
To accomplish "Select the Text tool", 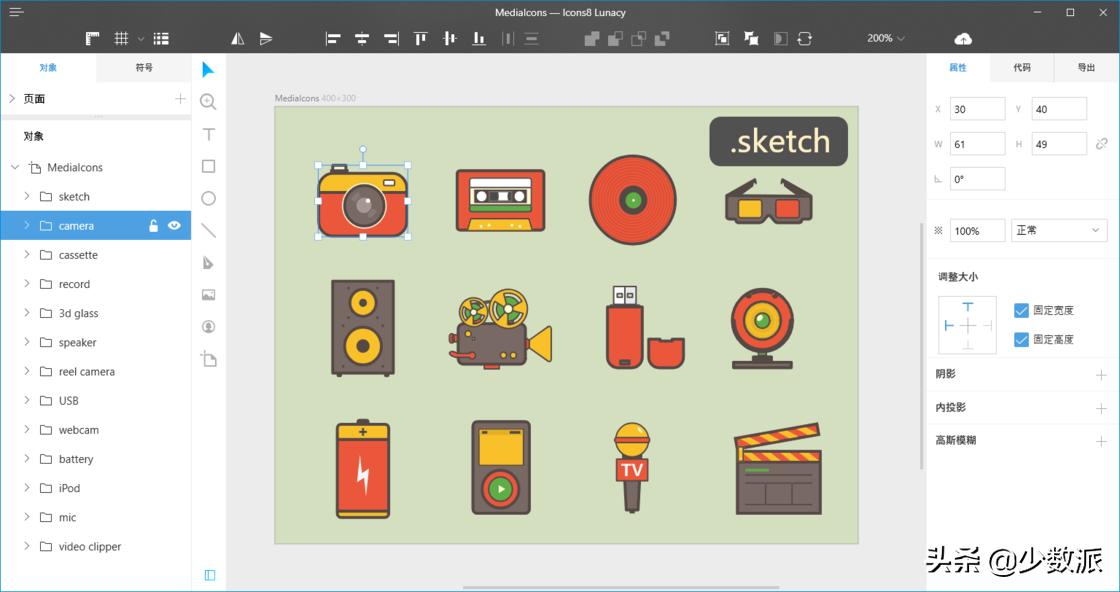I will click(x=208, y=134).
